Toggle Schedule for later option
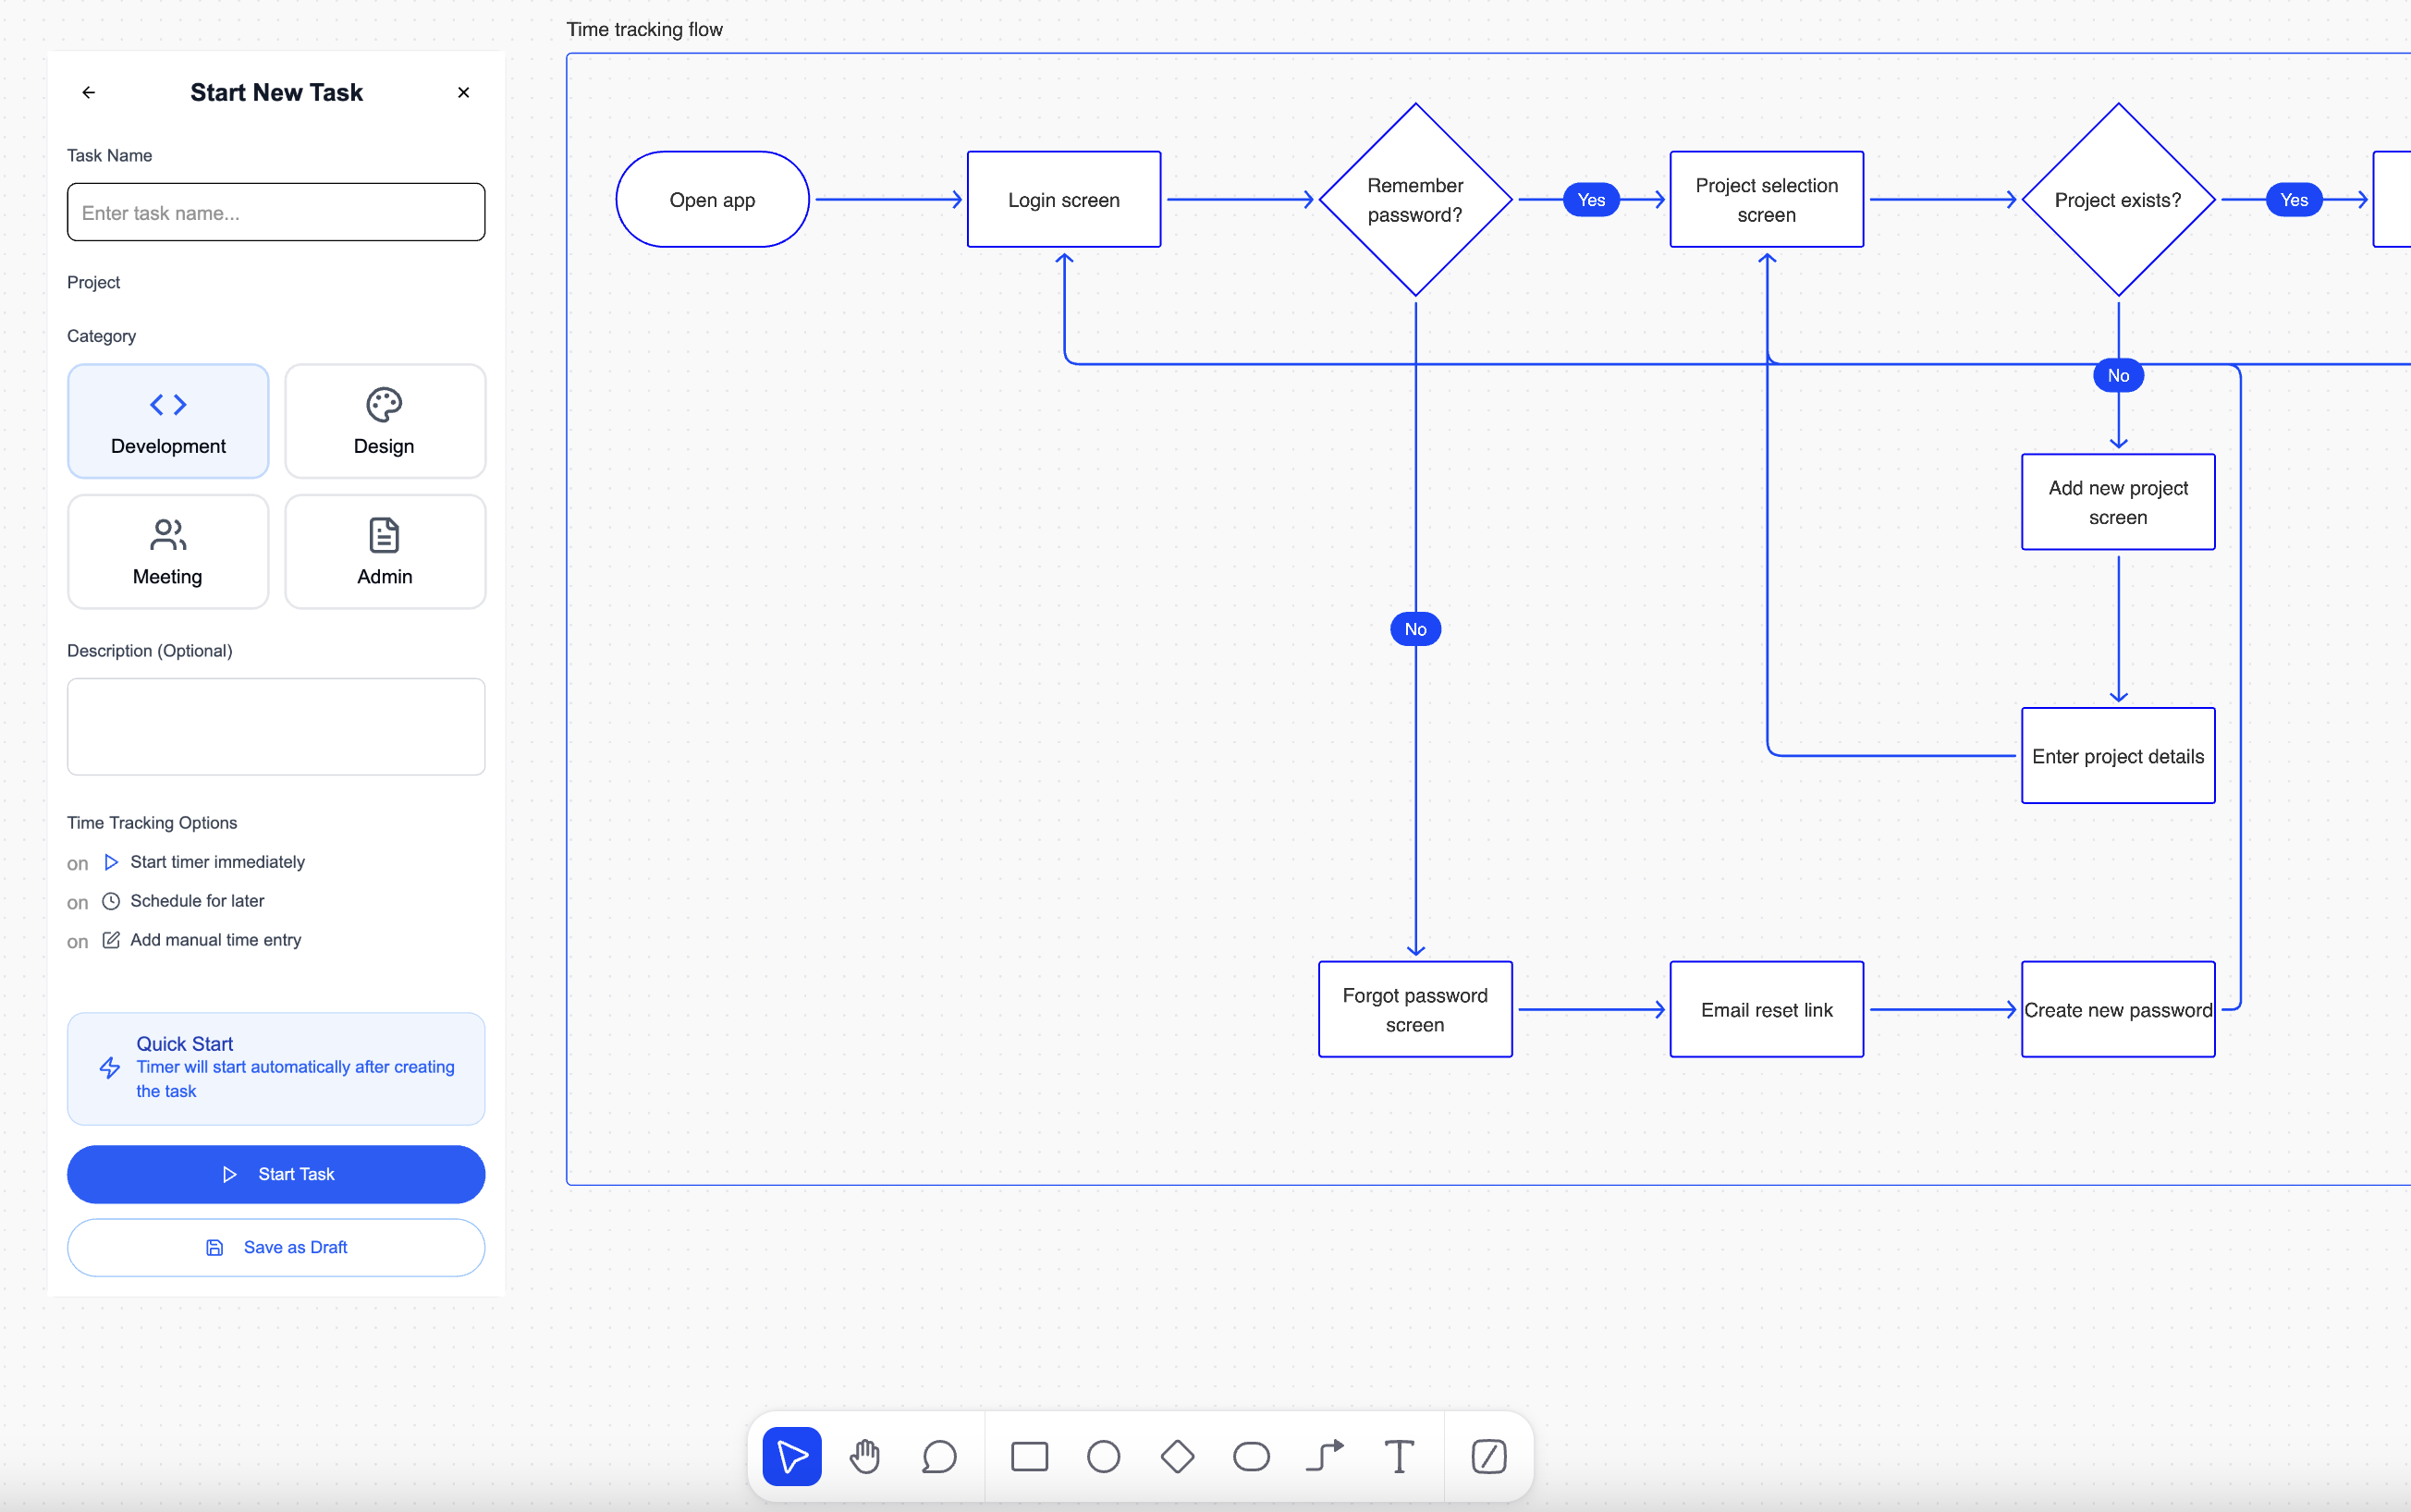 78,902
